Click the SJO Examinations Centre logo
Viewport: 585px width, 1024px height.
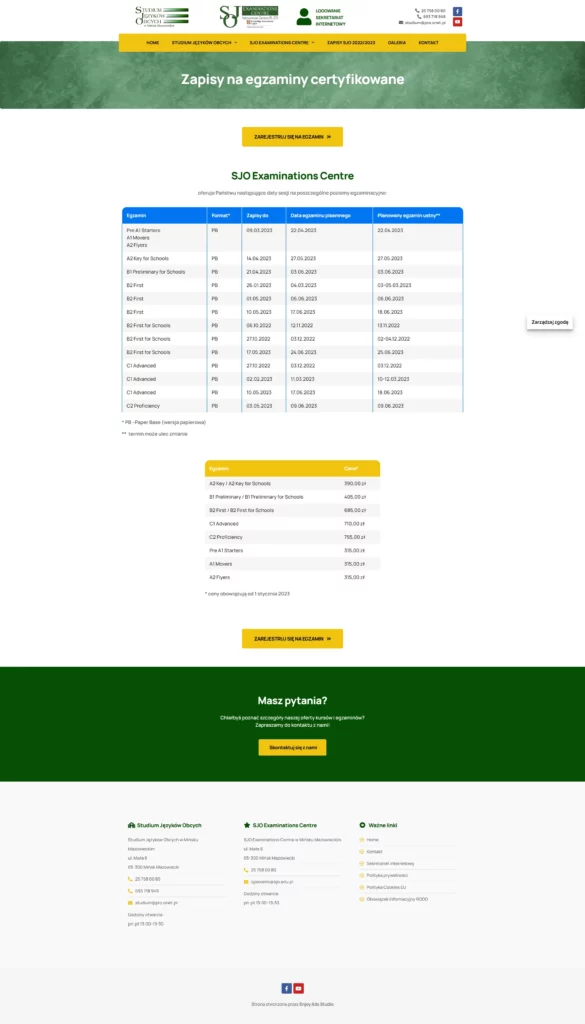[x=249, y=16]
